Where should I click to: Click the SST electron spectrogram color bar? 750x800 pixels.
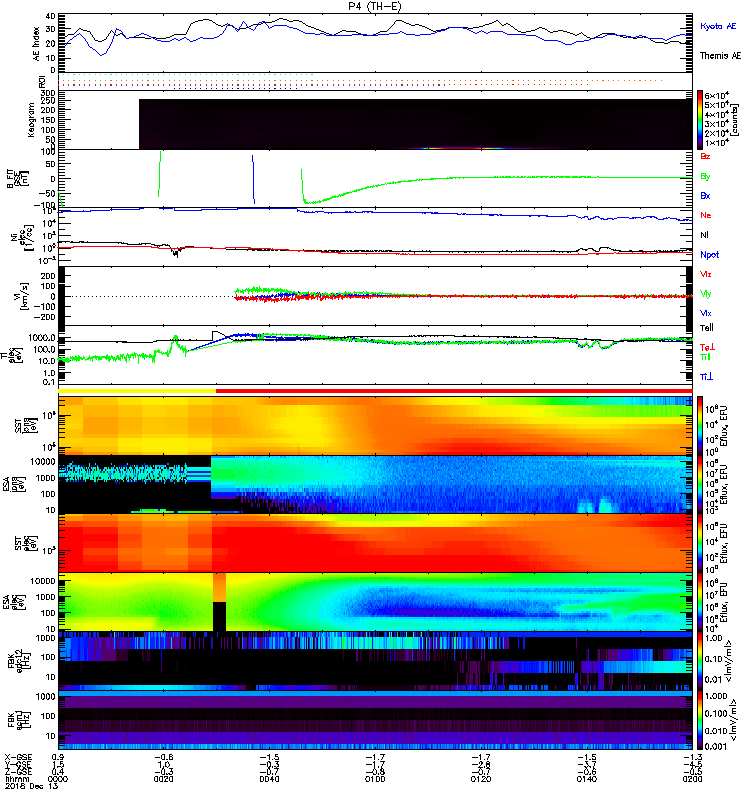pos(700,543)
